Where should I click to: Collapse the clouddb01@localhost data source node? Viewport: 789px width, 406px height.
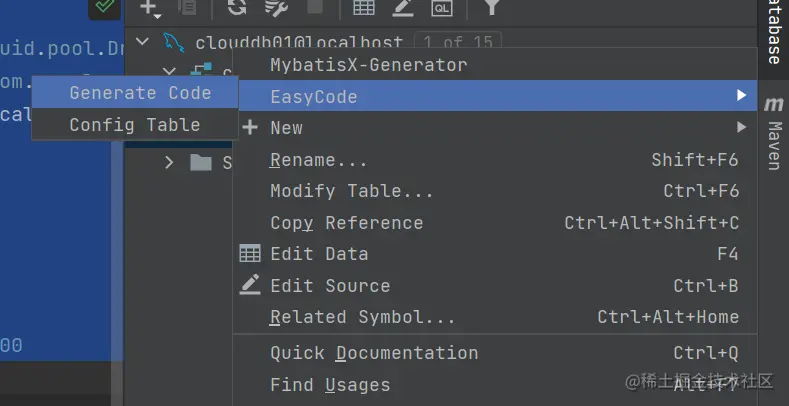[143, 41]
